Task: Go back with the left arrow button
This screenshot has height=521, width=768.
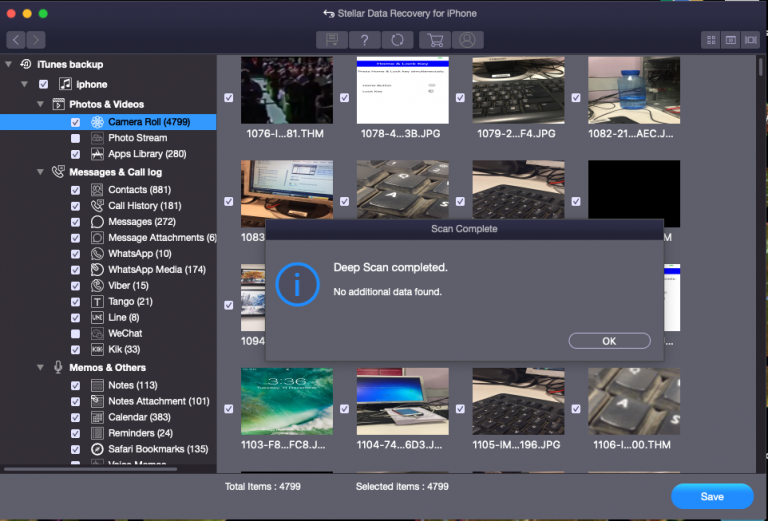Action: pos(16,40)
